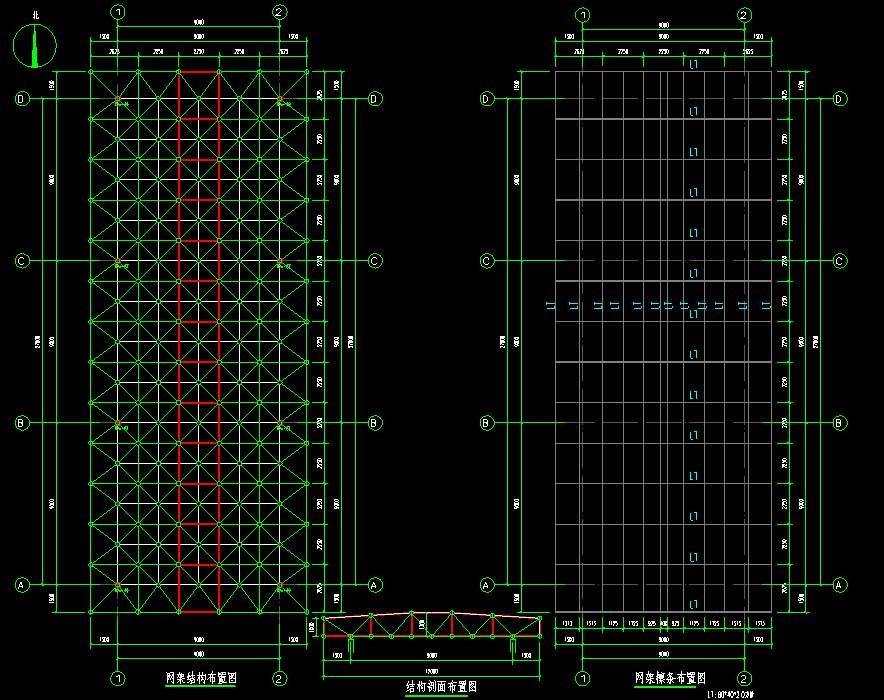Pick left axis bubble C of purlin plan
The image size is (884, 700).
487,261
